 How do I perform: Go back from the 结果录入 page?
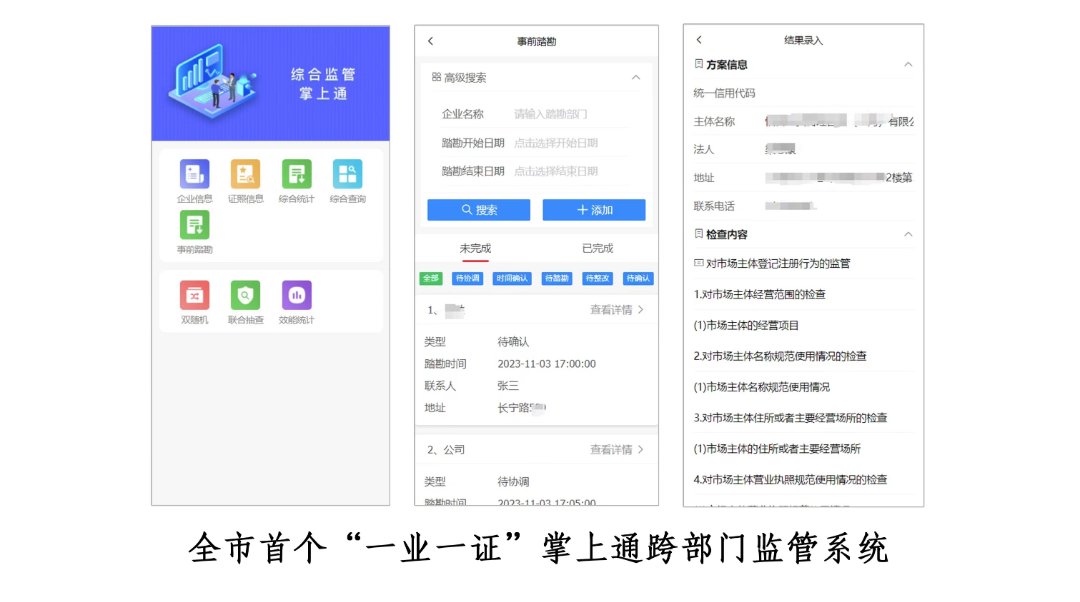click(699, 40)
